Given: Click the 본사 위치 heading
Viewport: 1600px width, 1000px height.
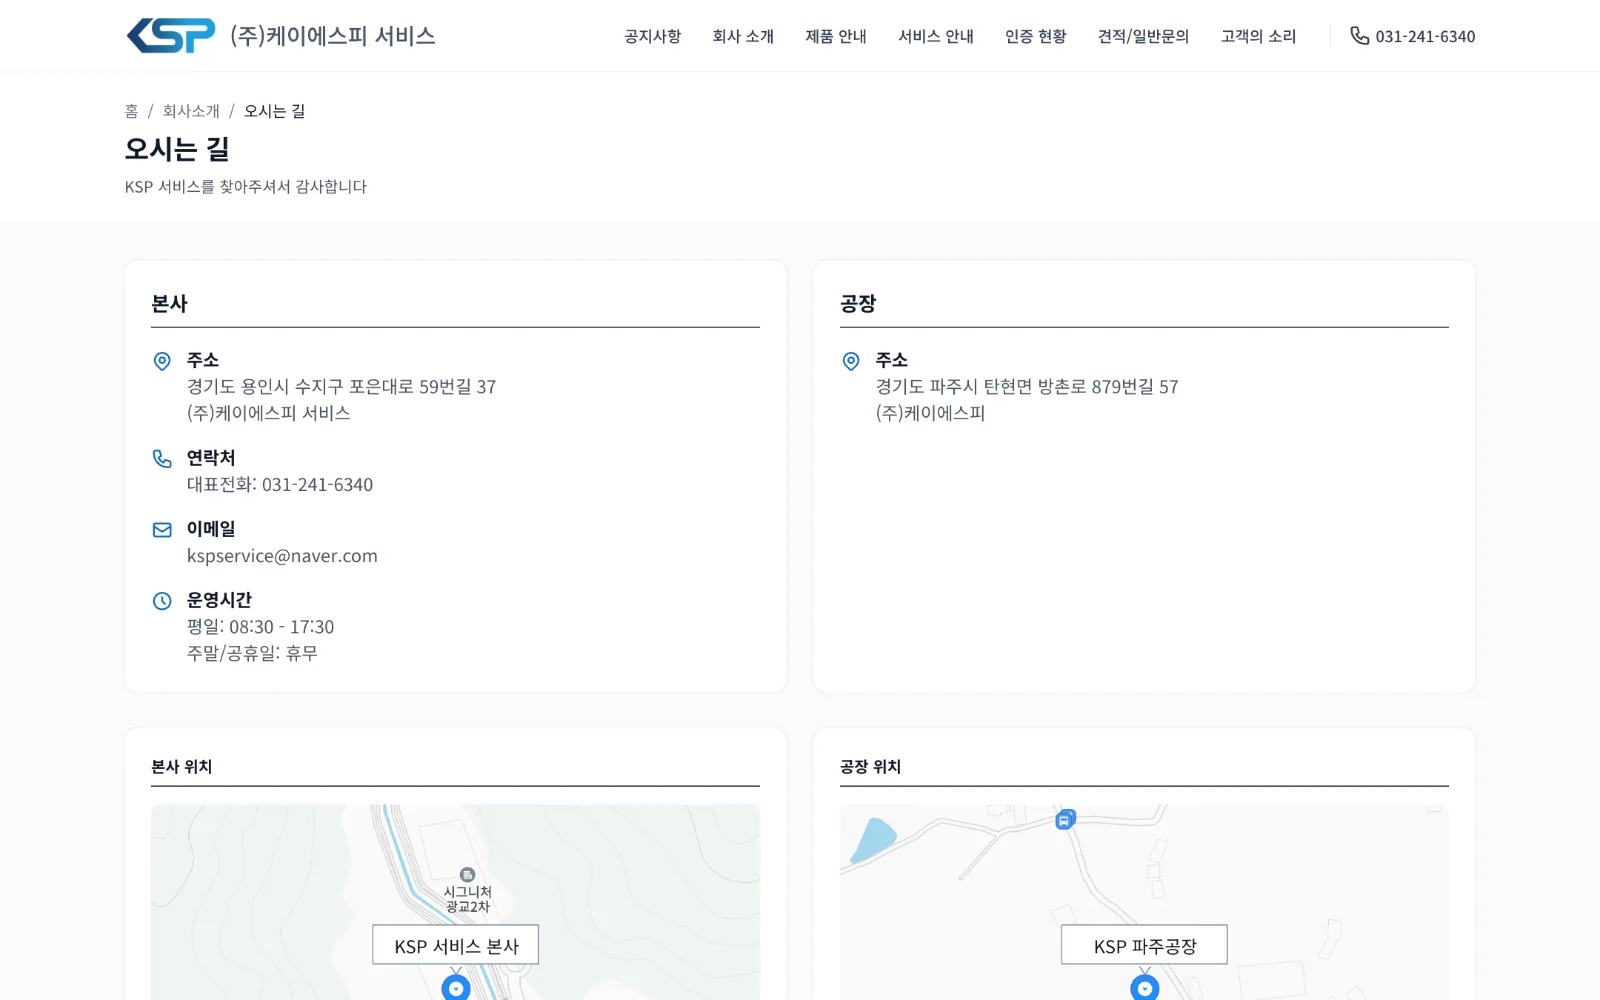Looking at the screenshot, I should pos(182,767).
